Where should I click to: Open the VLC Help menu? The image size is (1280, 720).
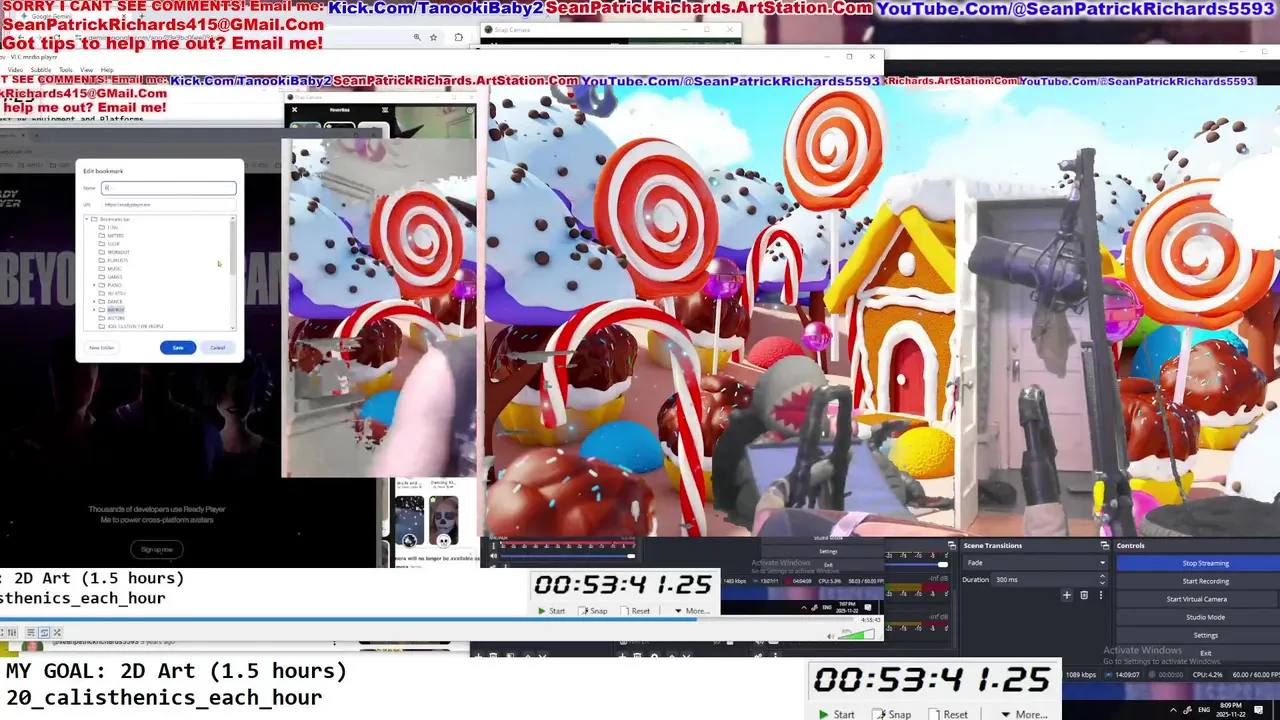tap(107, 70)
